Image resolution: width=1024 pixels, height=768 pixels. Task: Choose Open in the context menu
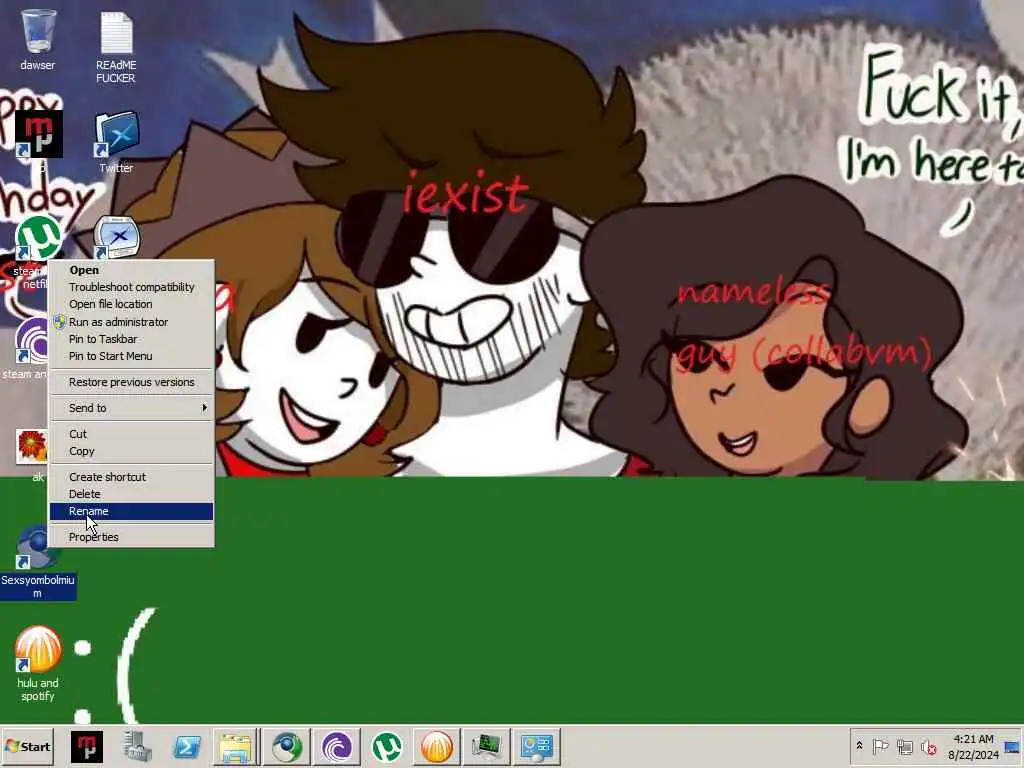point(132,270)
